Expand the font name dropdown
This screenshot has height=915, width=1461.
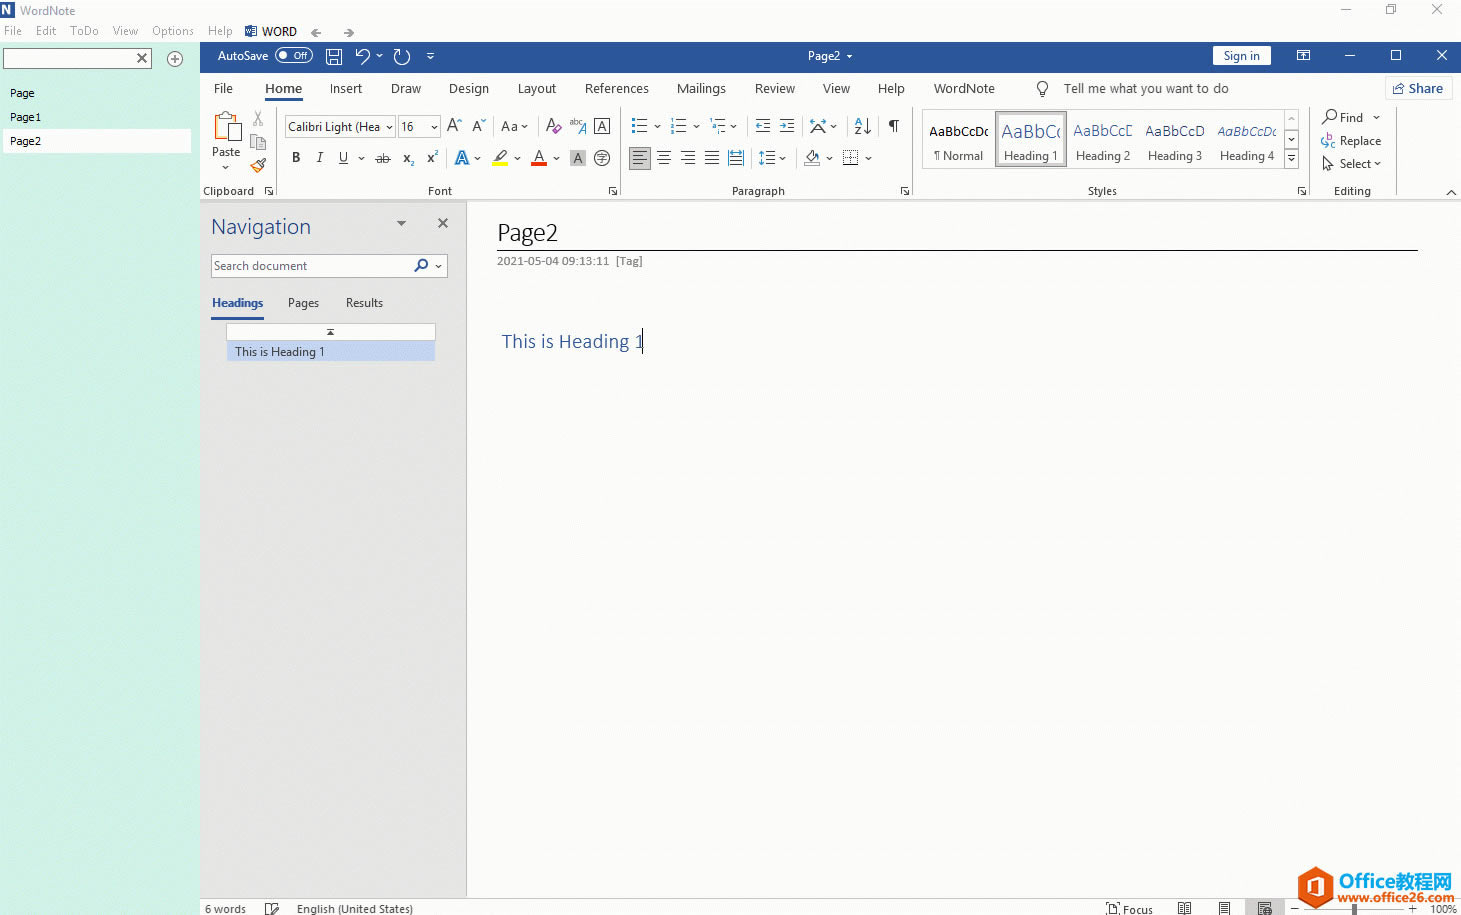389,127
